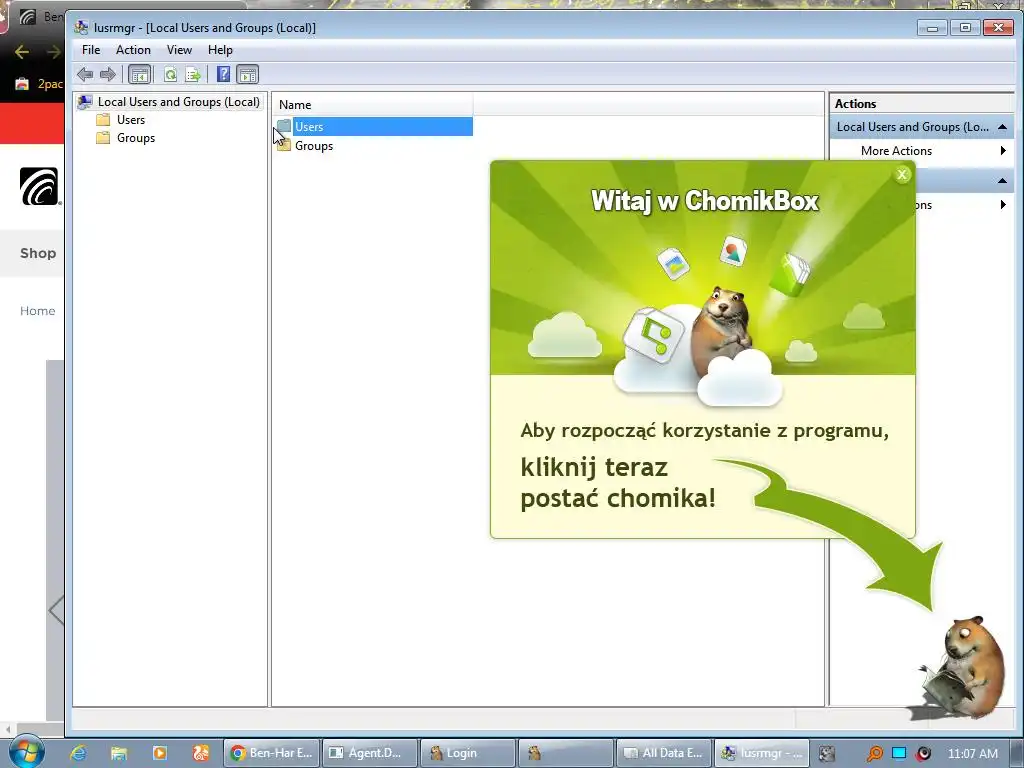
Task: Click the Refresh toolbar icon
Action: pyautogui.click(x=170, y=74)
